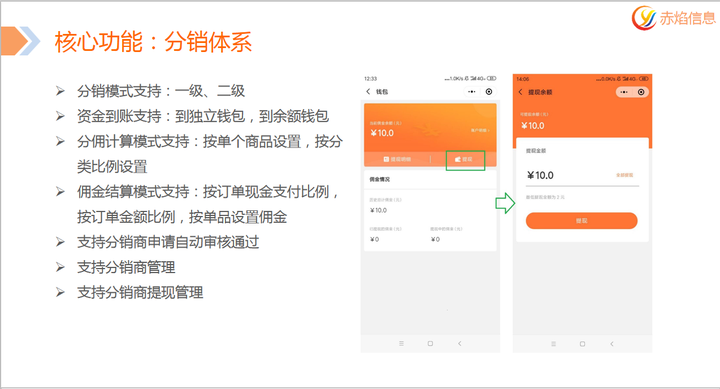720x389 pixels.
Task: Tap android home icon on 钱包 phone
Action: pos(430,343)
